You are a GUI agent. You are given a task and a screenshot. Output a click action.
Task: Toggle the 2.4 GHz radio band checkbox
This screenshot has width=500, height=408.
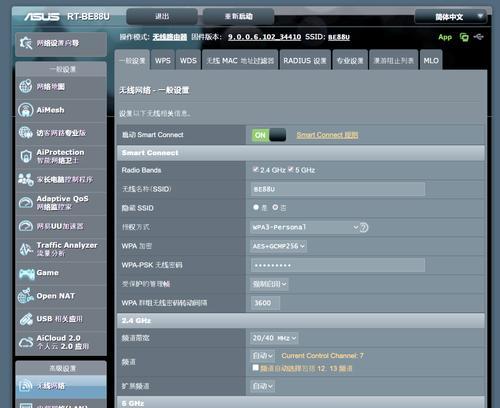coord(256,169)
